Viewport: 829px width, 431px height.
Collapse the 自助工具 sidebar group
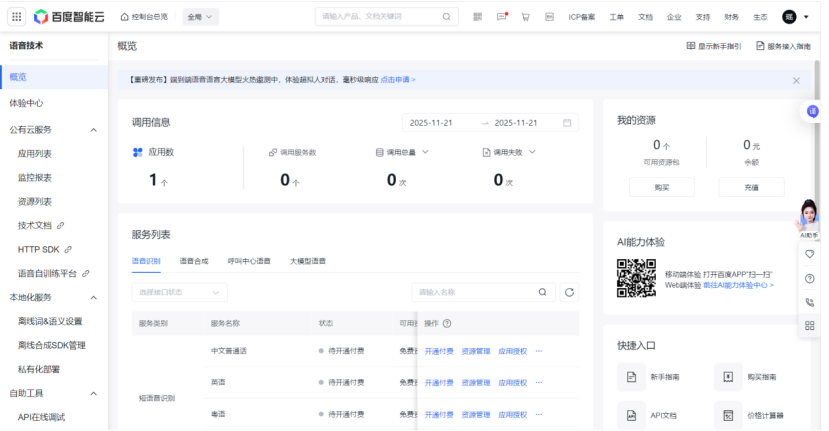pos(94,393)
